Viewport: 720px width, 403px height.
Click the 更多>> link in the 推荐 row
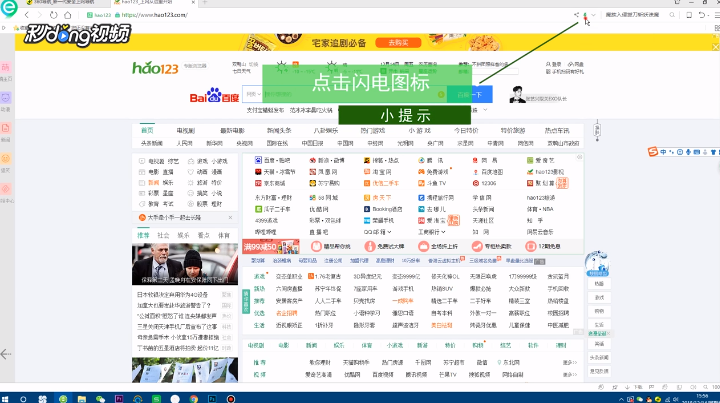pyautogui.click(x=569, y=363)
